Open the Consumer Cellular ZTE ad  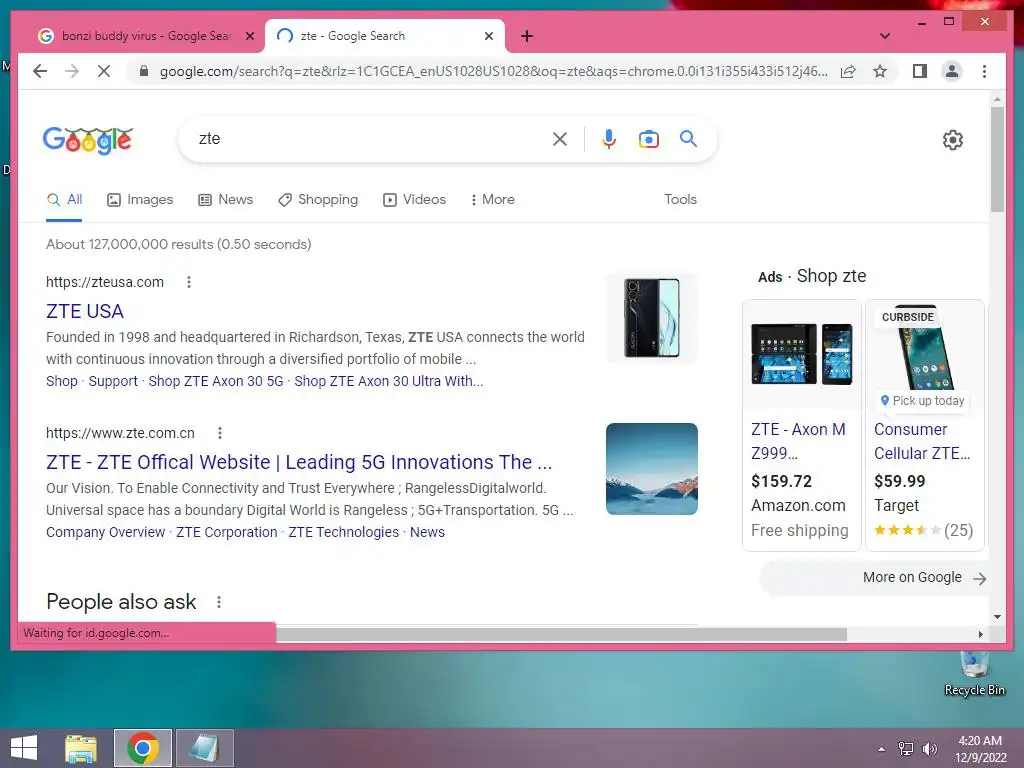coord(921,441)
